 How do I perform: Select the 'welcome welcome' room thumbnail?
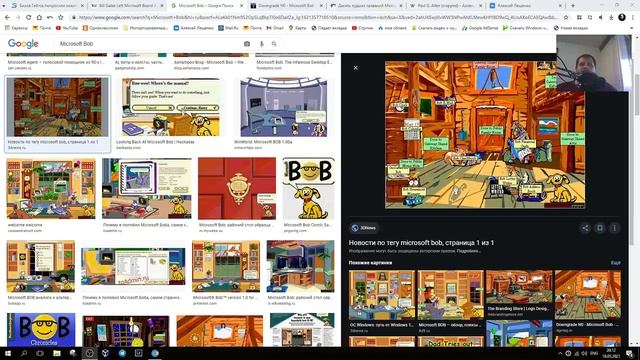click(x=51, y=188)
